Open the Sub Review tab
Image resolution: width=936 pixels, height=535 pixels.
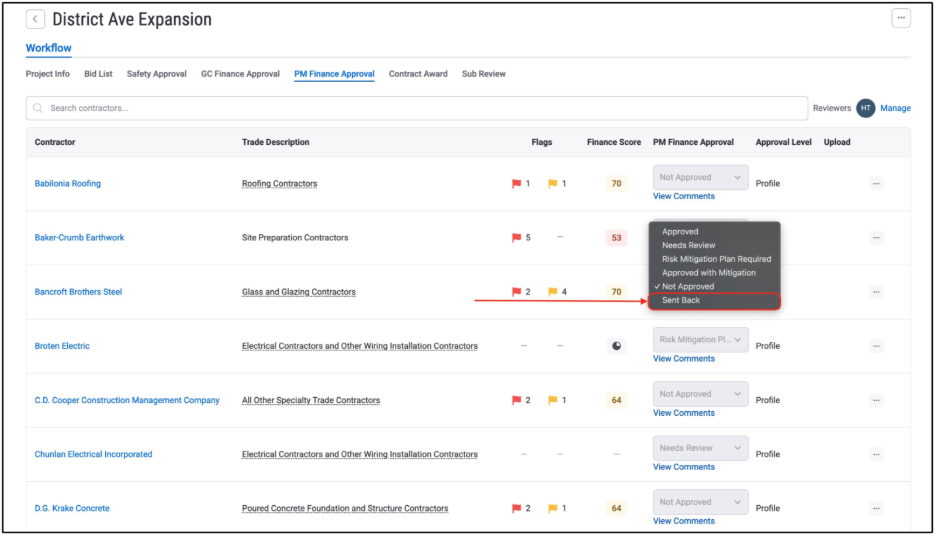484,74
